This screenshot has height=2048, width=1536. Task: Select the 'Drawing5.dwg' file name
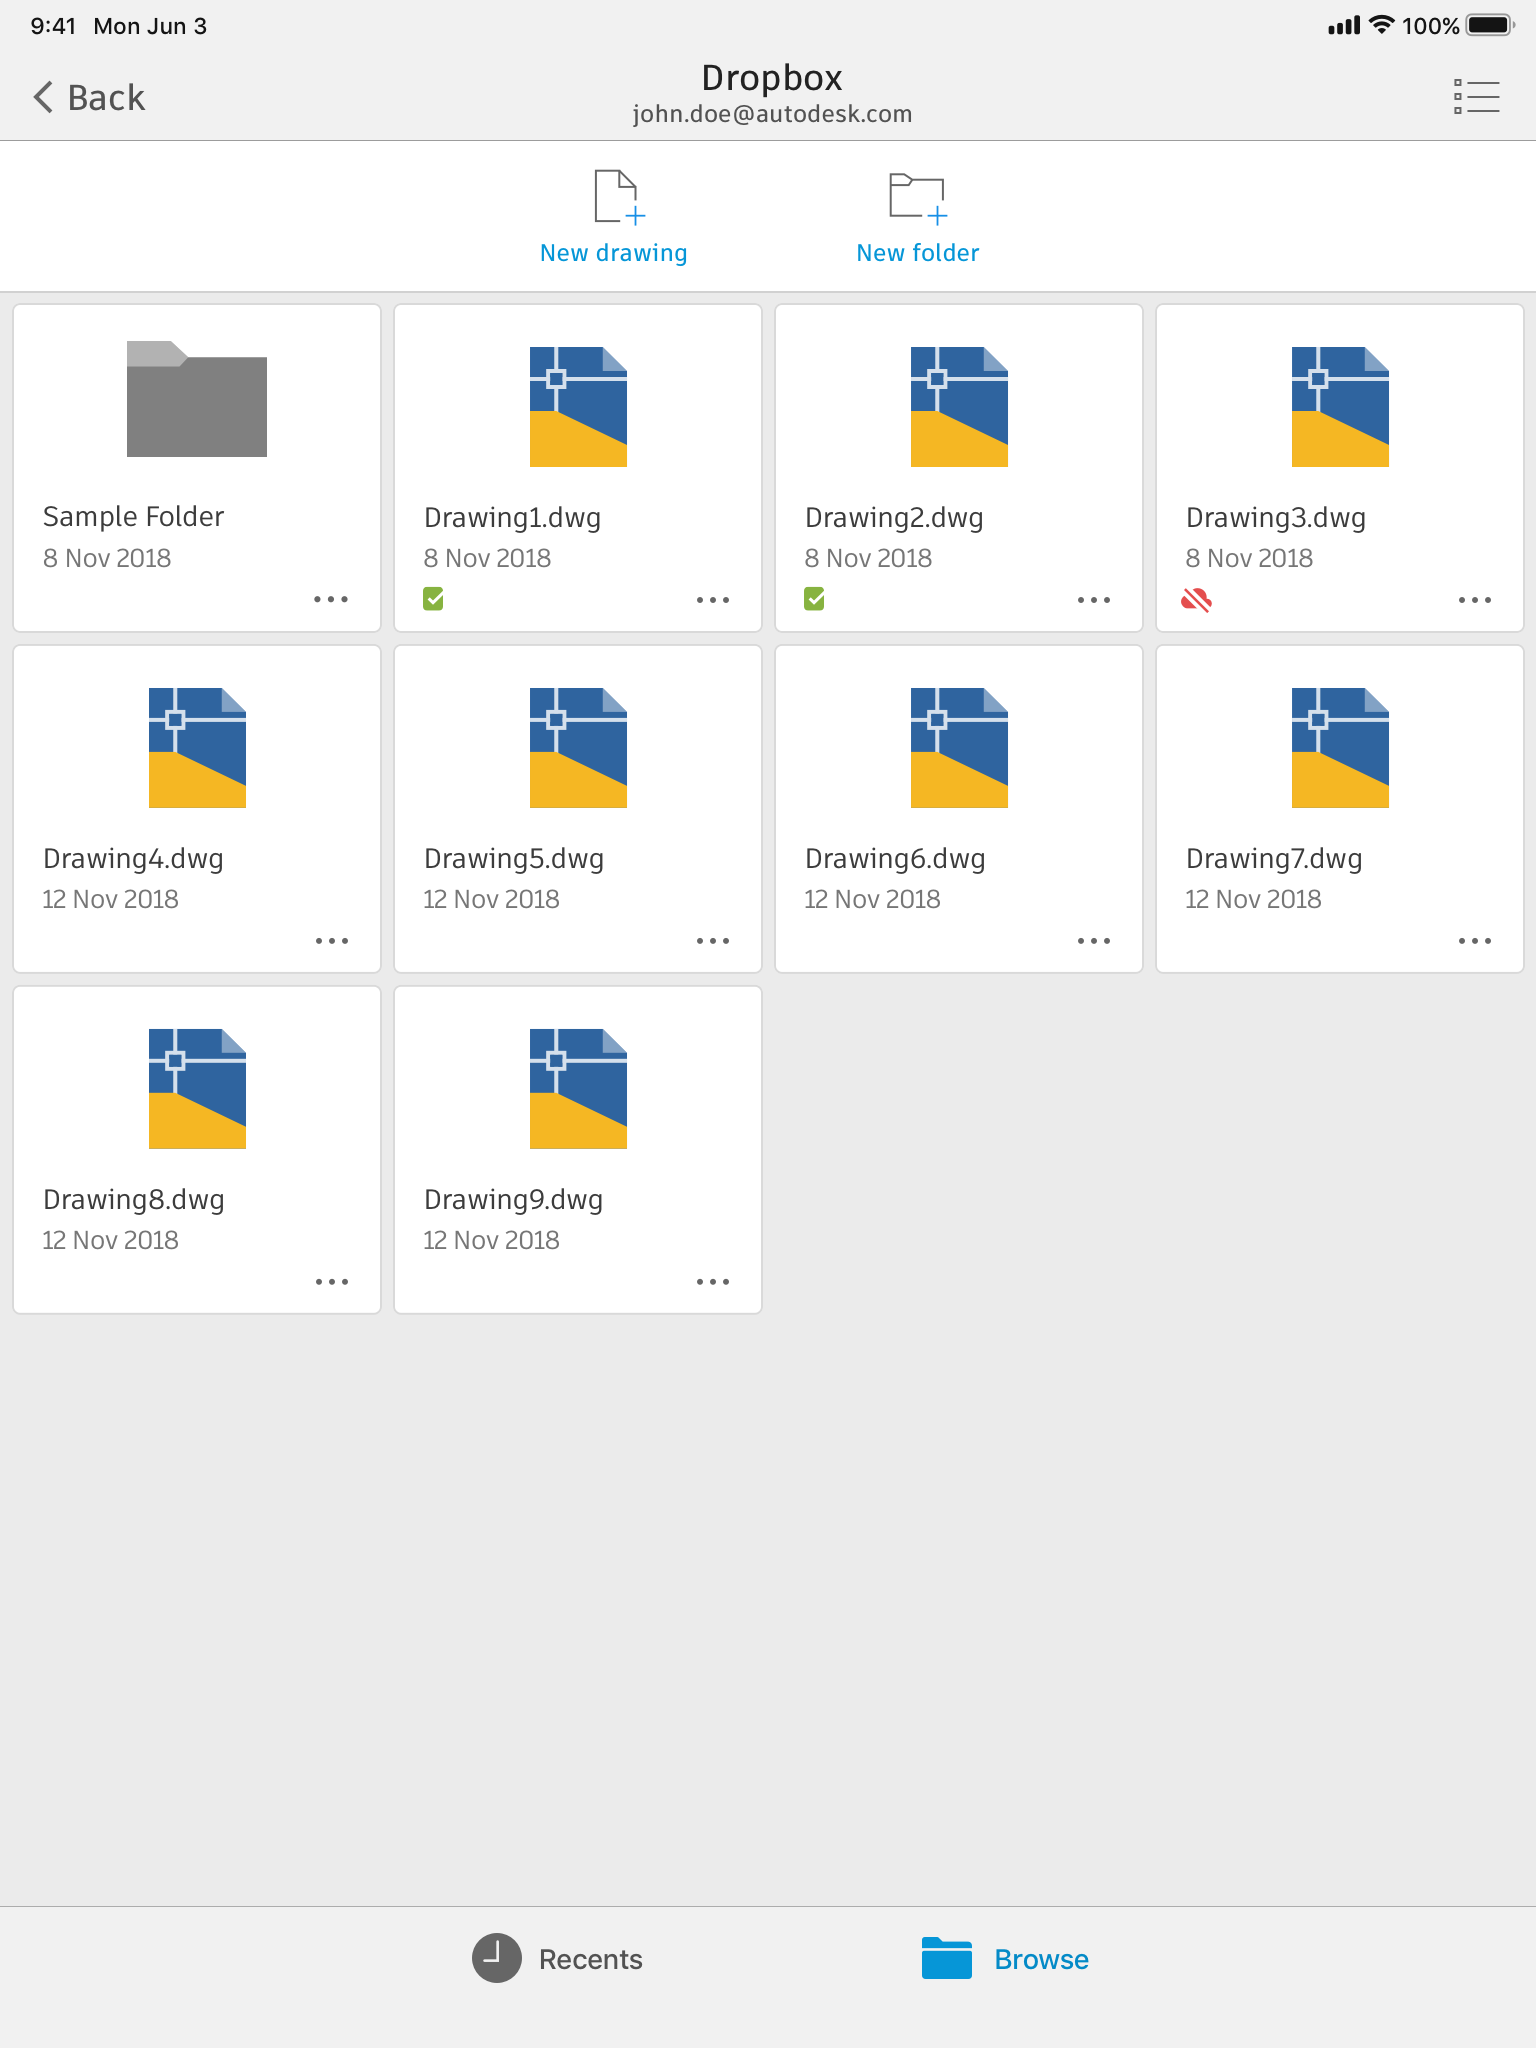pyautogui.click(x=513, y=859)
